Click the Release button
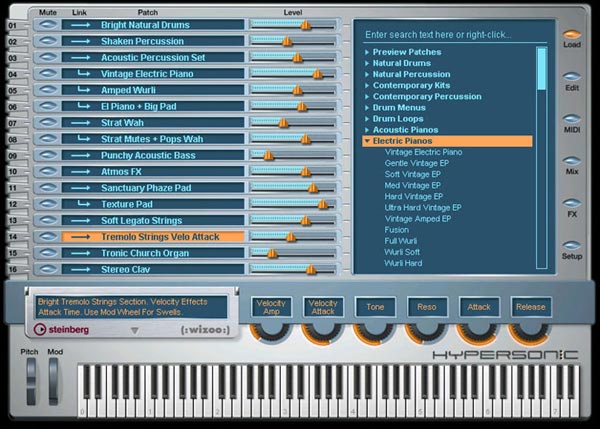This screenshot has width=600, height=429. tap(530, 307)
